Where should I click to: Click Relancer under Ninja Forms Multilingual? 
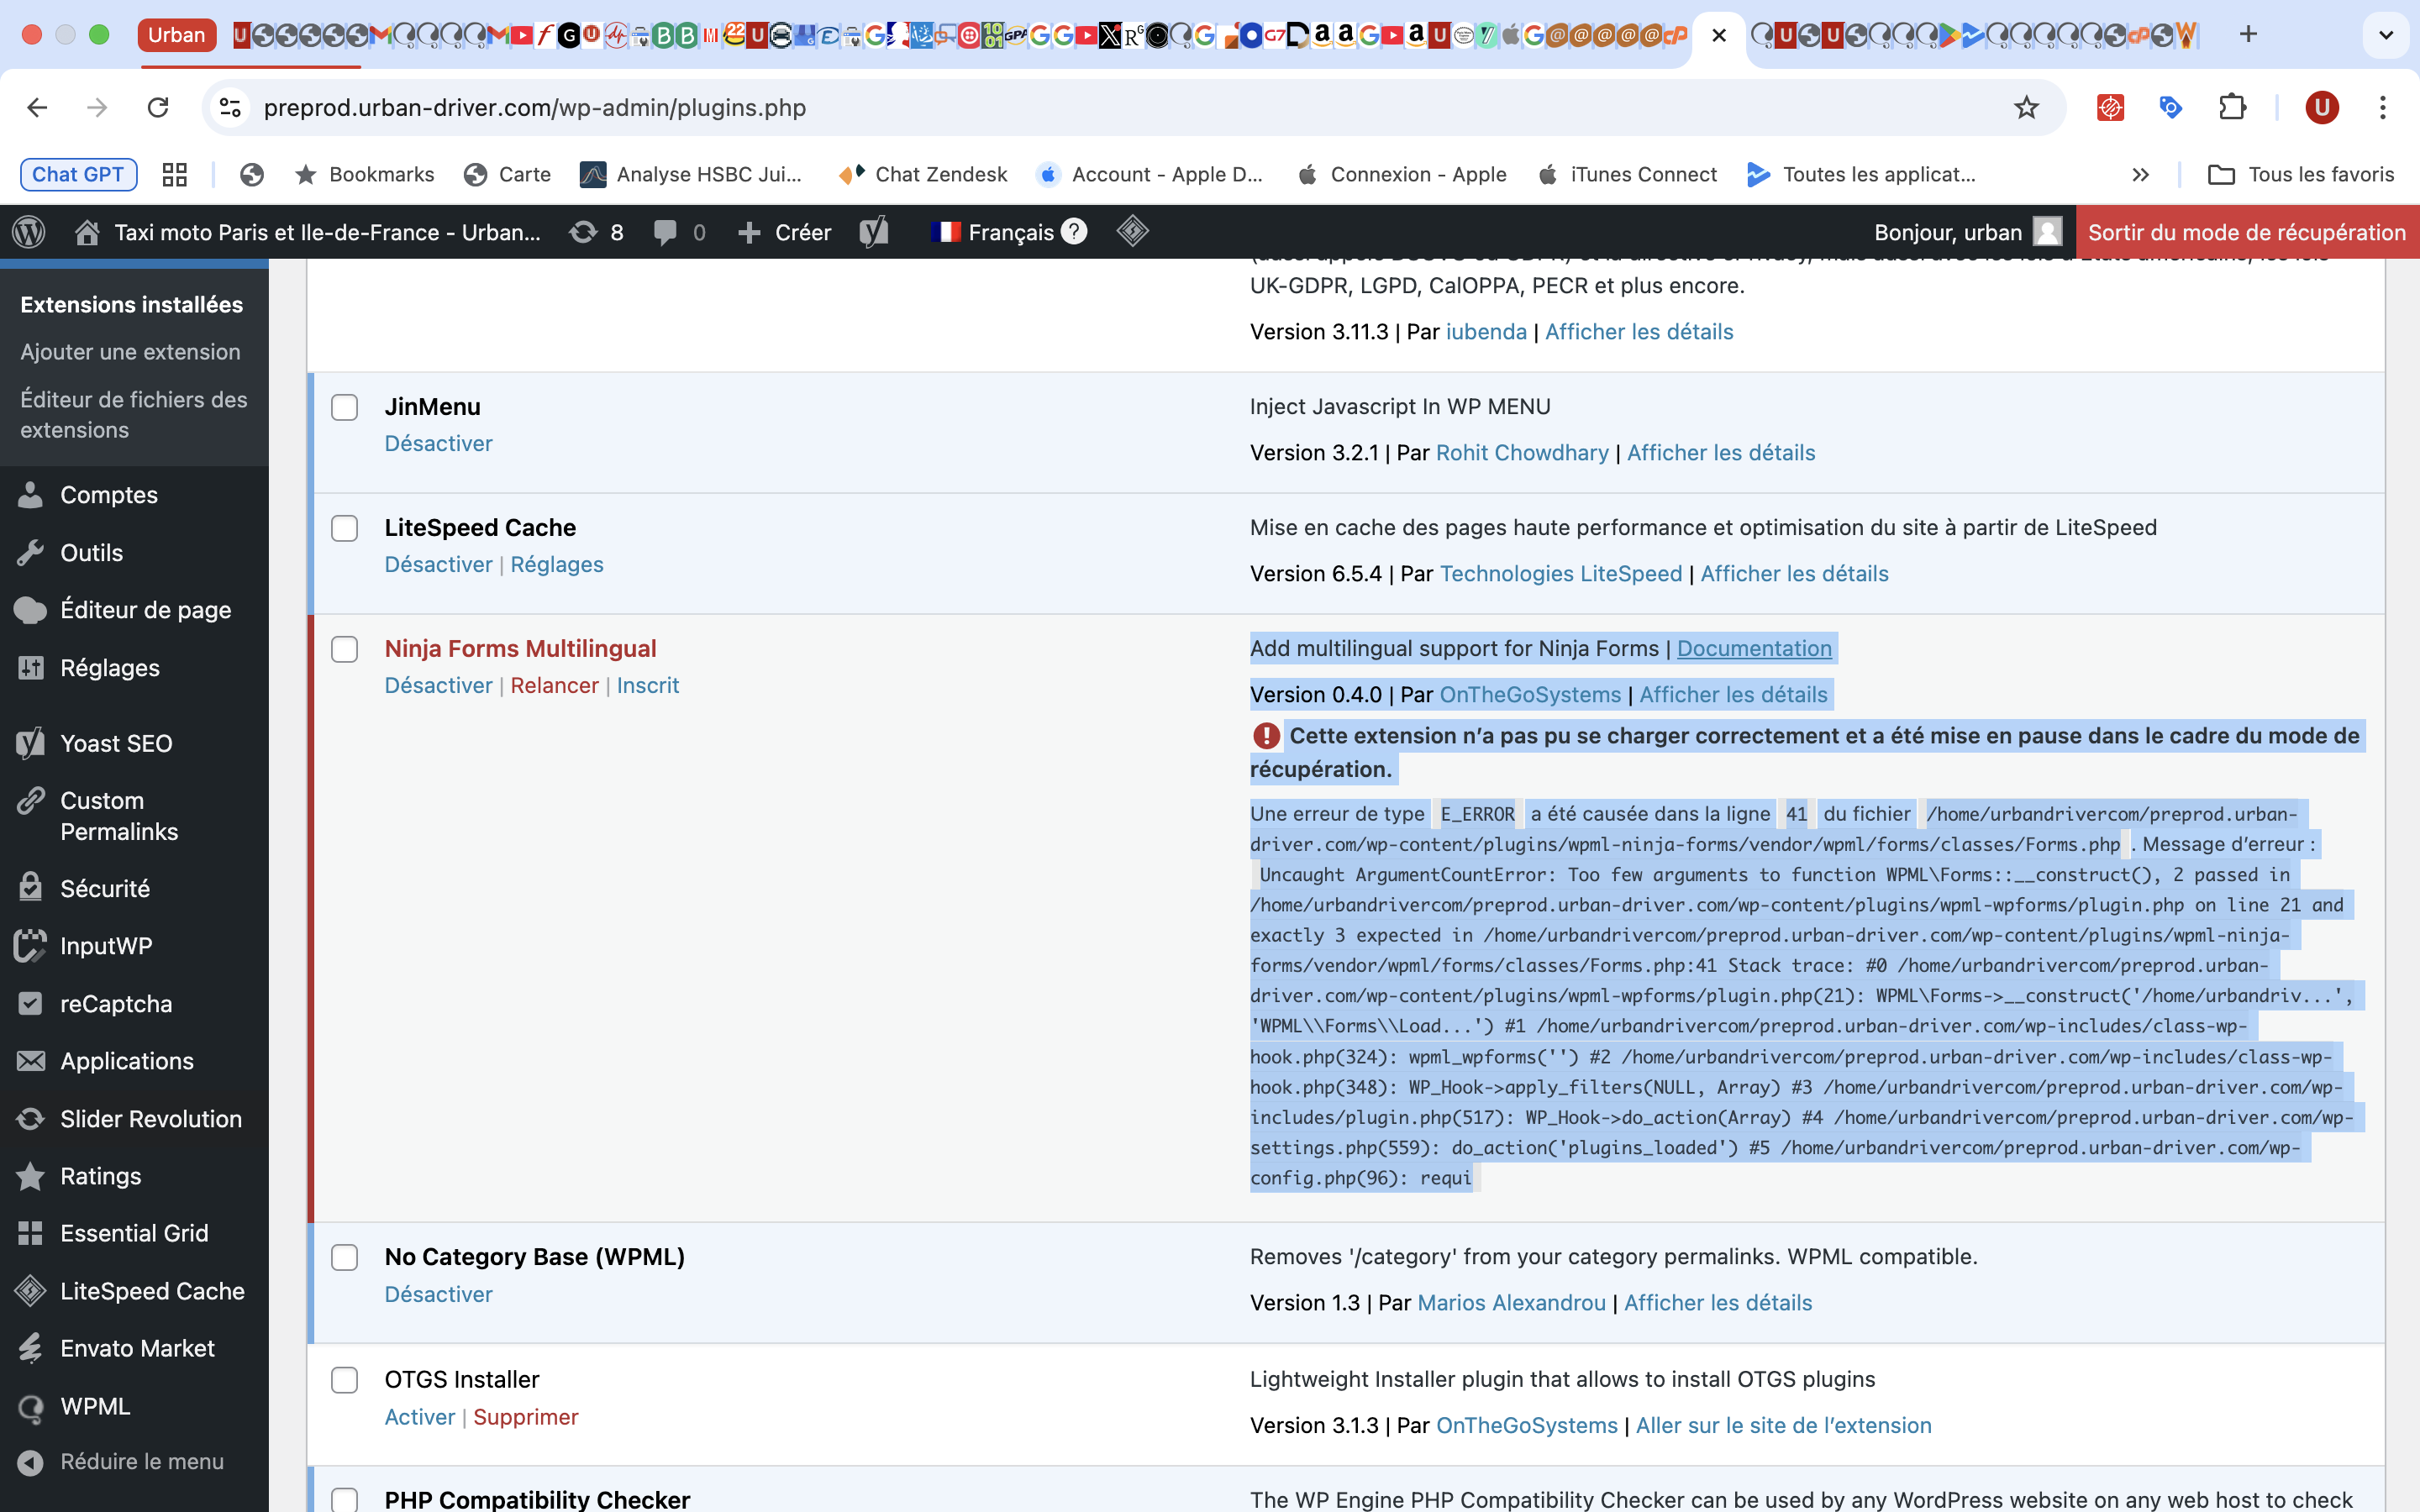click(554, 685)
